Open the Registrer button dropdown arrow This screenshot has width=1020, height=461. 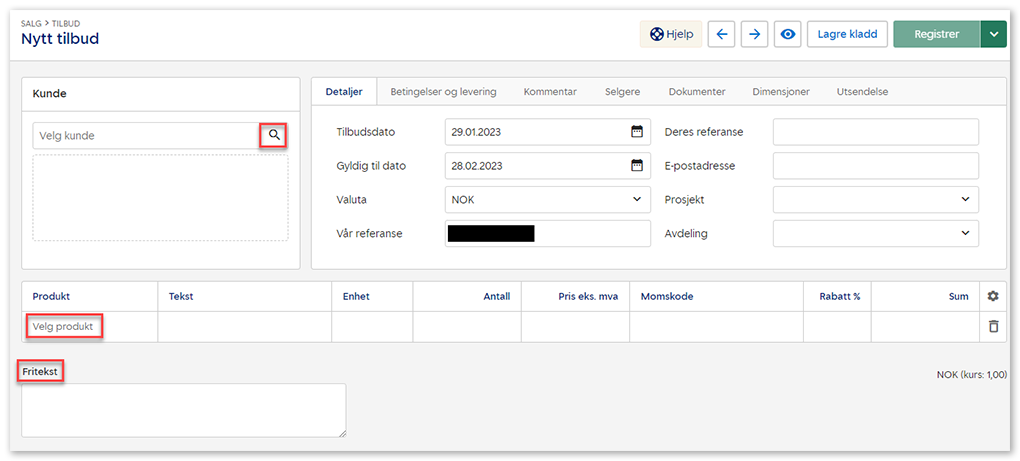pos(993,34)
